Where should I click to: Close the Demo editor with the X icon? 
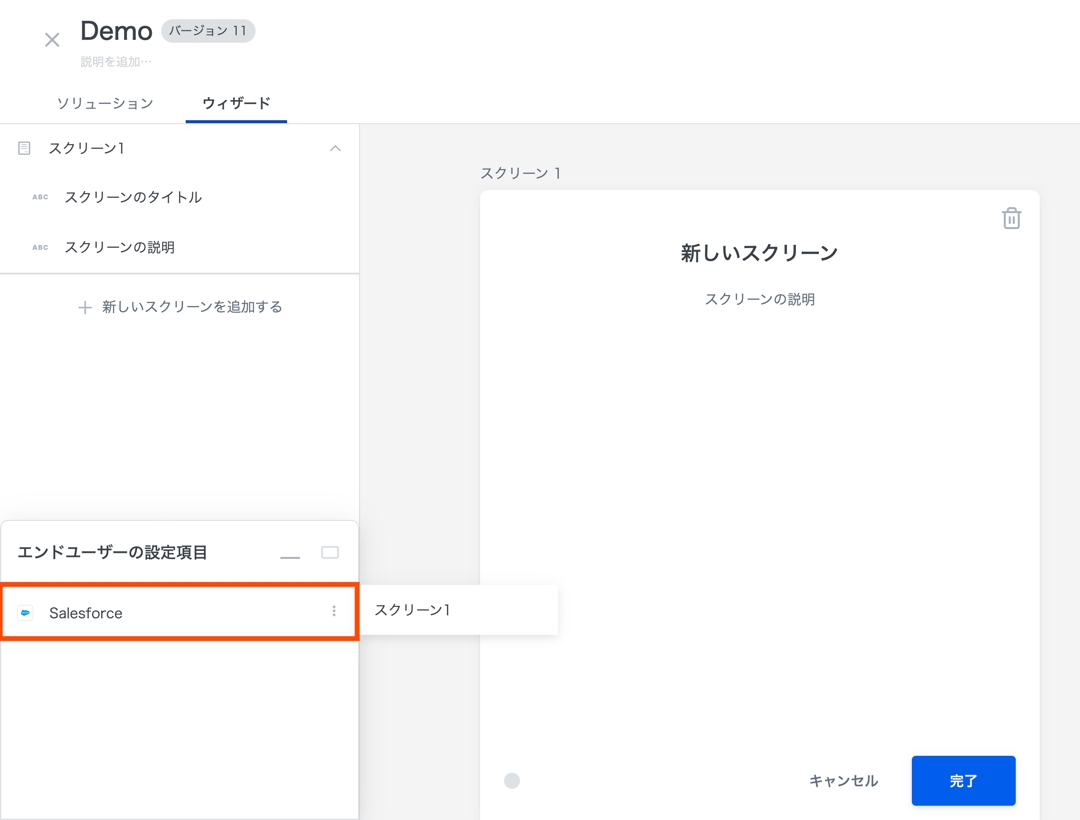pos(52,40)
